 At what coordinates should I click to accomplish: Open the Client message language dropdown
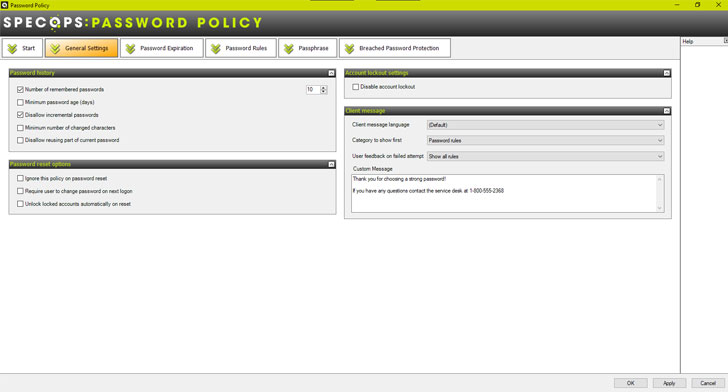point(545,125)
